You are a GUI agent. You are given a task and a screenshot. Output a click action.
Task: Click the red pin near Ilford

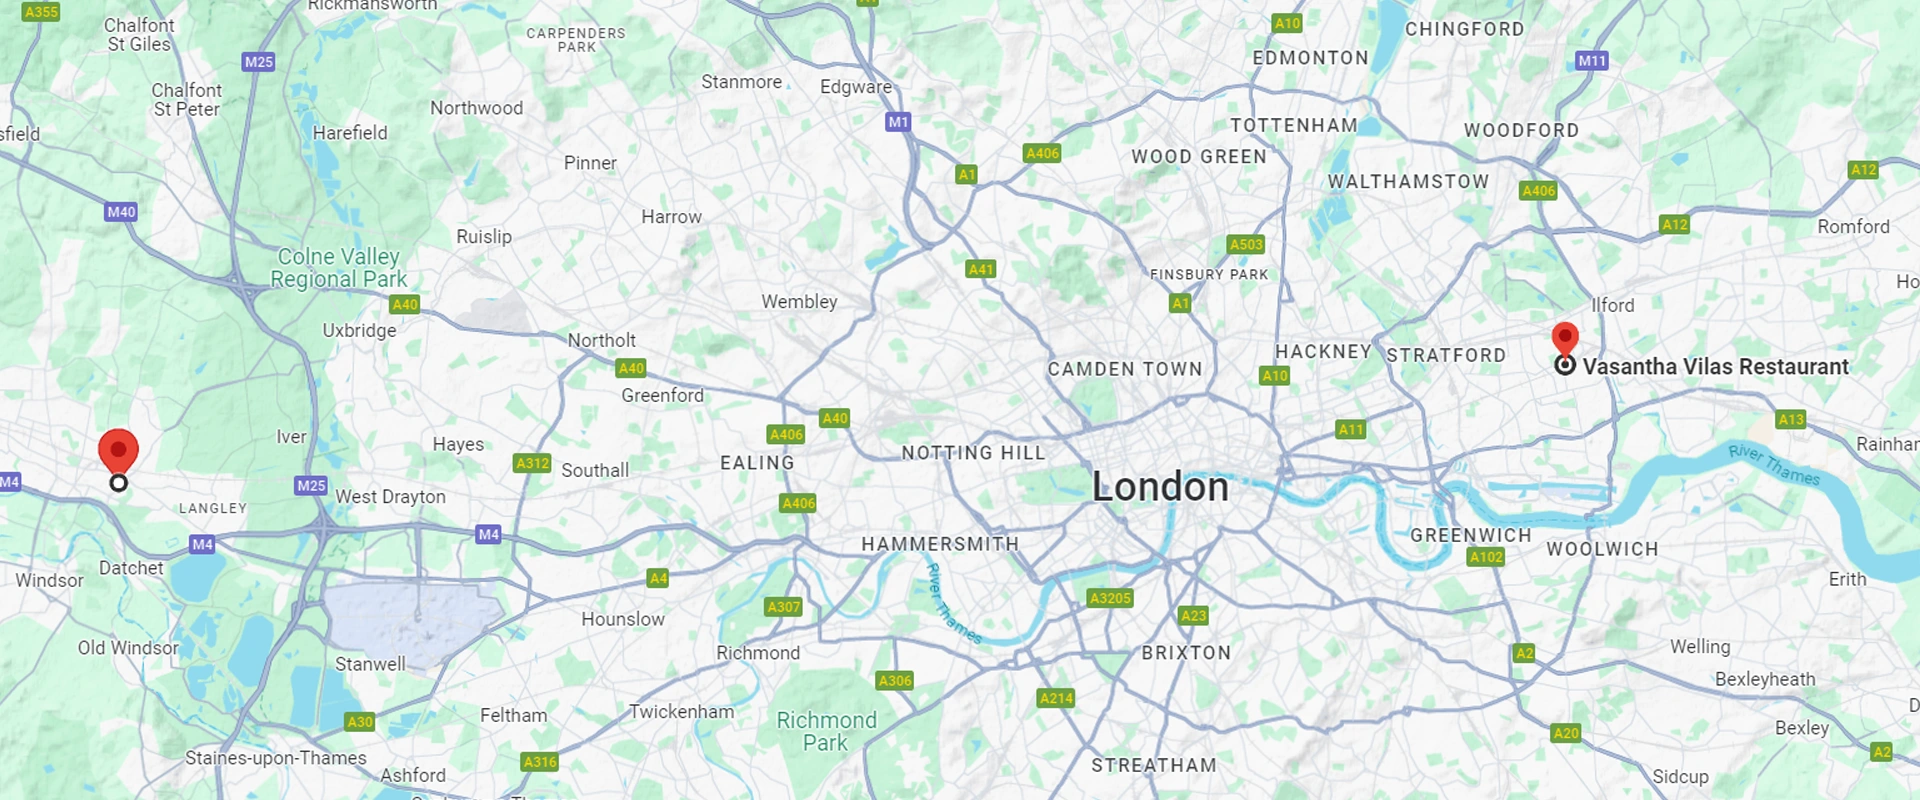[1565, 339]
